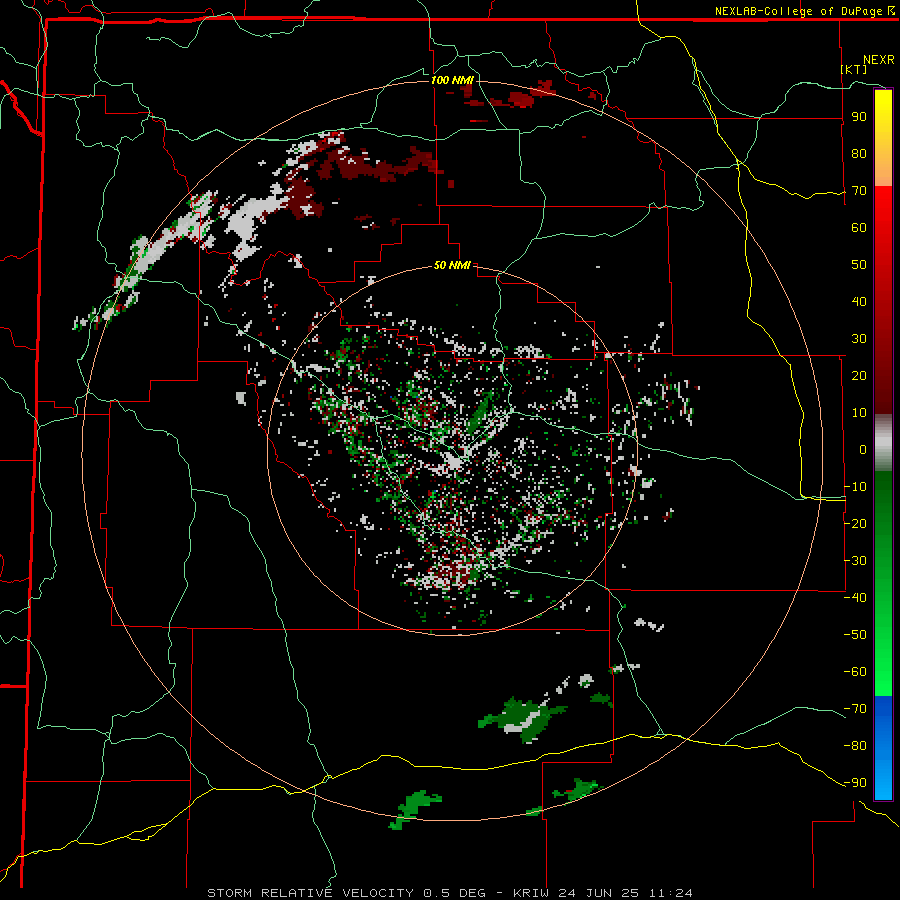
Task: Click the -60 scale value
Action: tap(855, 672)
